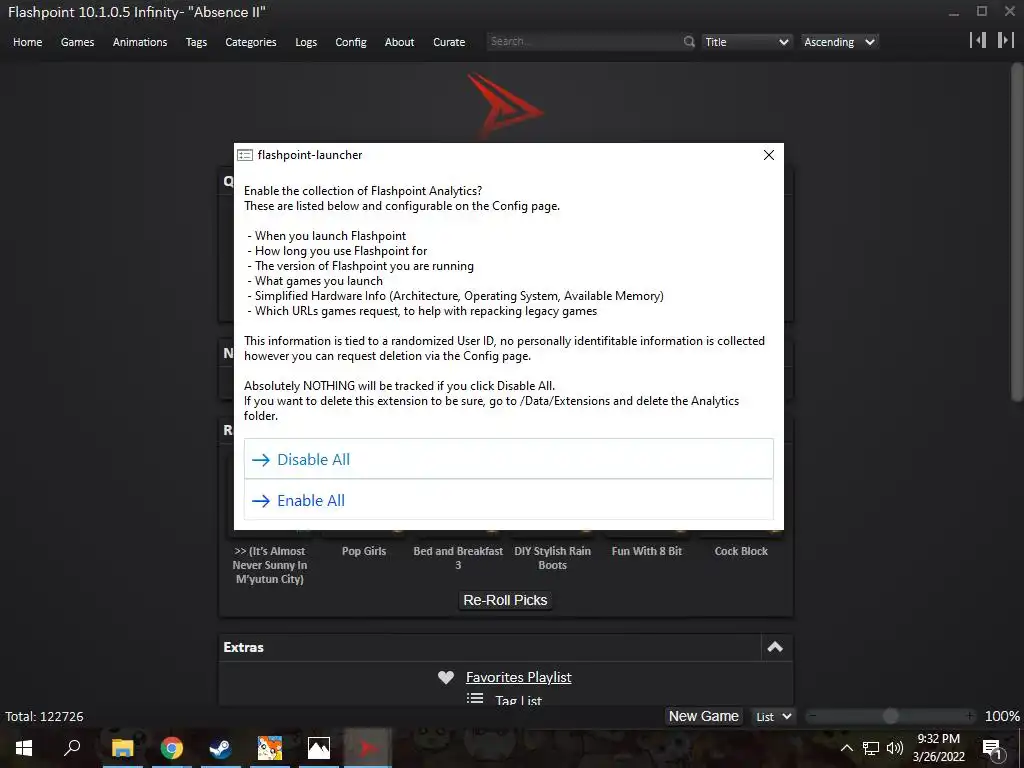This screenshot has height=768, width=1024.
Task: Click the zoom in plus icon
Action: tap(970, 716)
